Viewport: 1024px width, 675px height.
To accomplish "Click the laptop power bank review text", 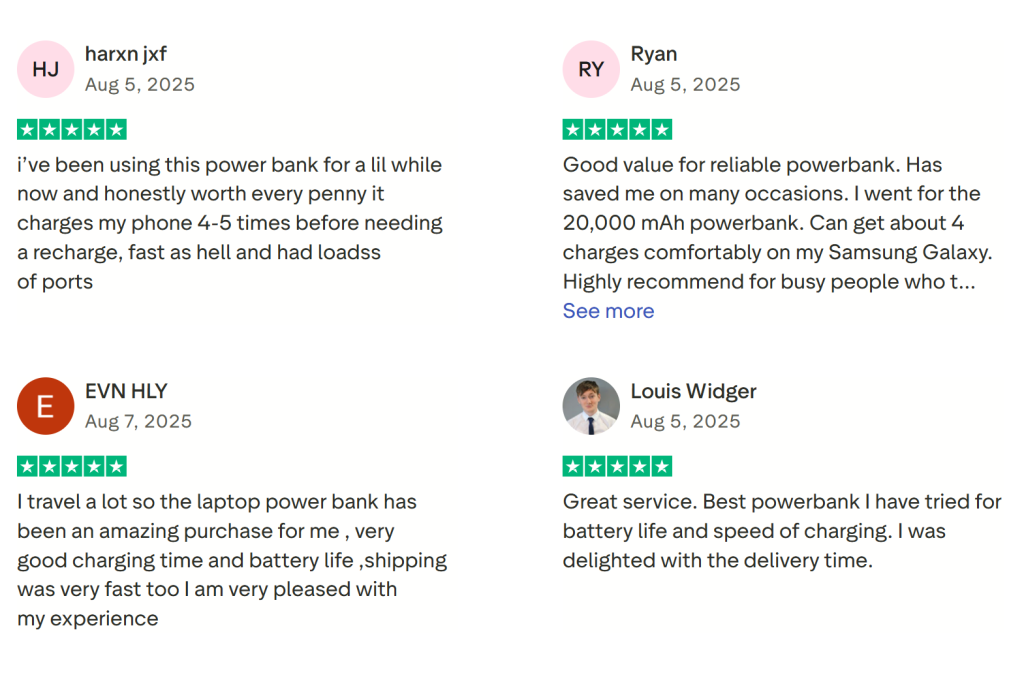I will tap(231, 560).
